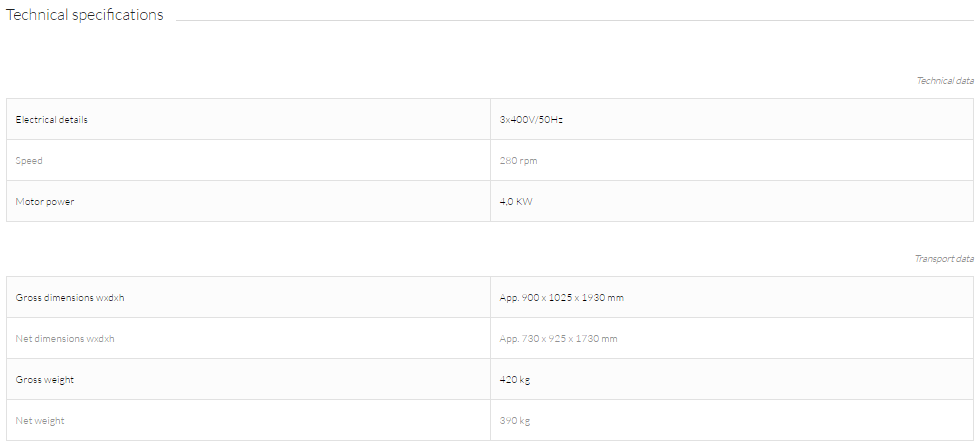This screenshot has height=444, width=979.
Task: Click the Technical specifications heading
Action: (84, 15)
